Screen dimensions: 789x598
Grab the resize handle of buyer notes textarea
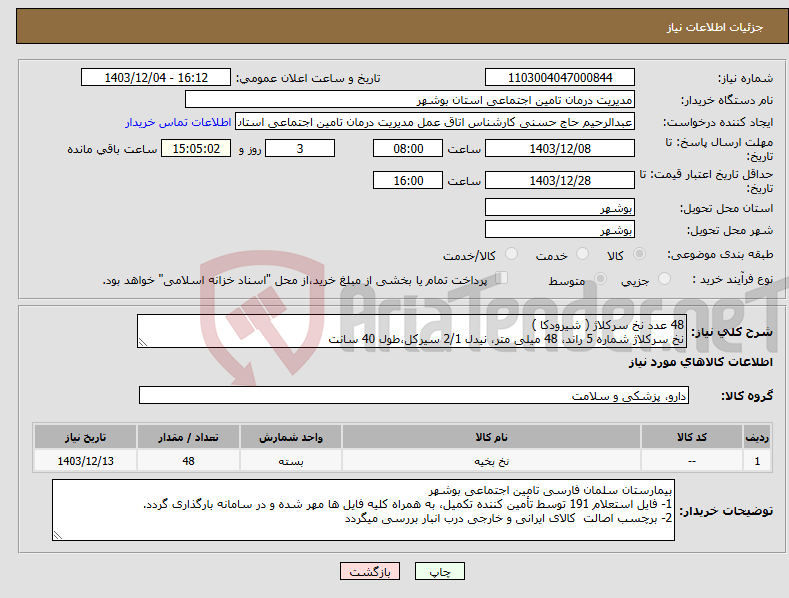coord(58,535)
